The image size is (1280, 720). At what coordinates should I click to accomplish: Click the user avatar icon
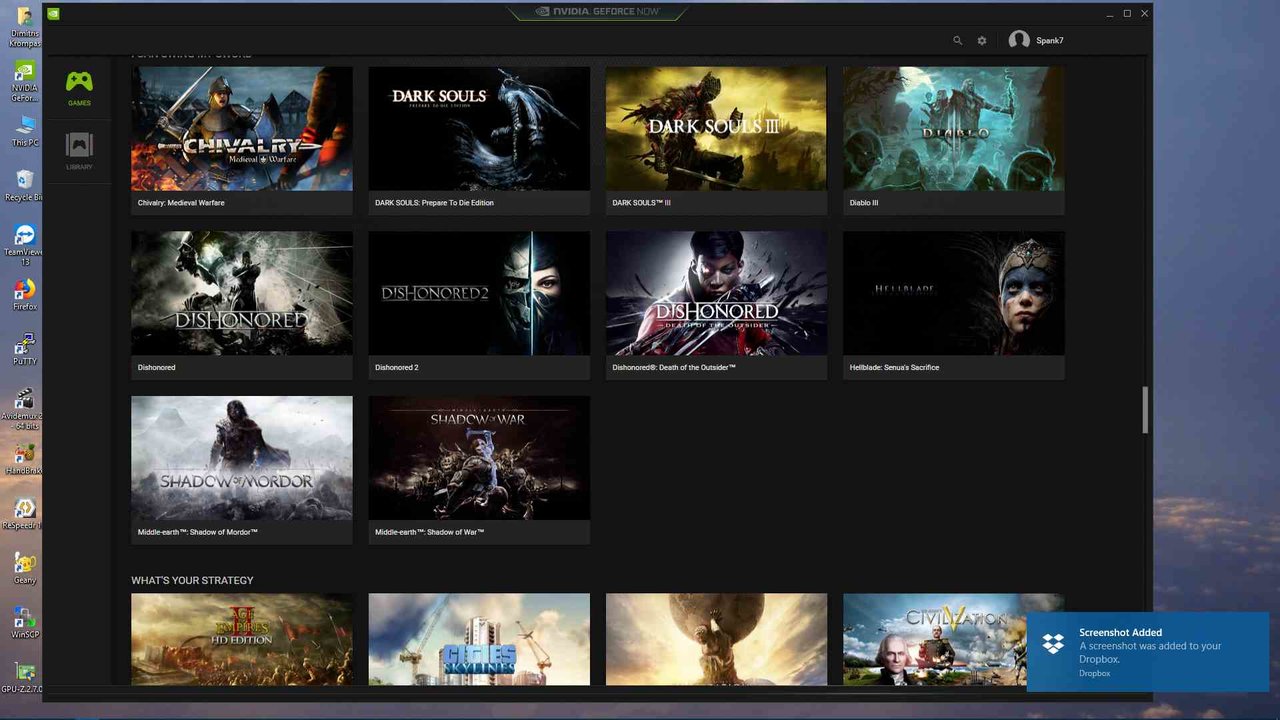[1019, 40]
